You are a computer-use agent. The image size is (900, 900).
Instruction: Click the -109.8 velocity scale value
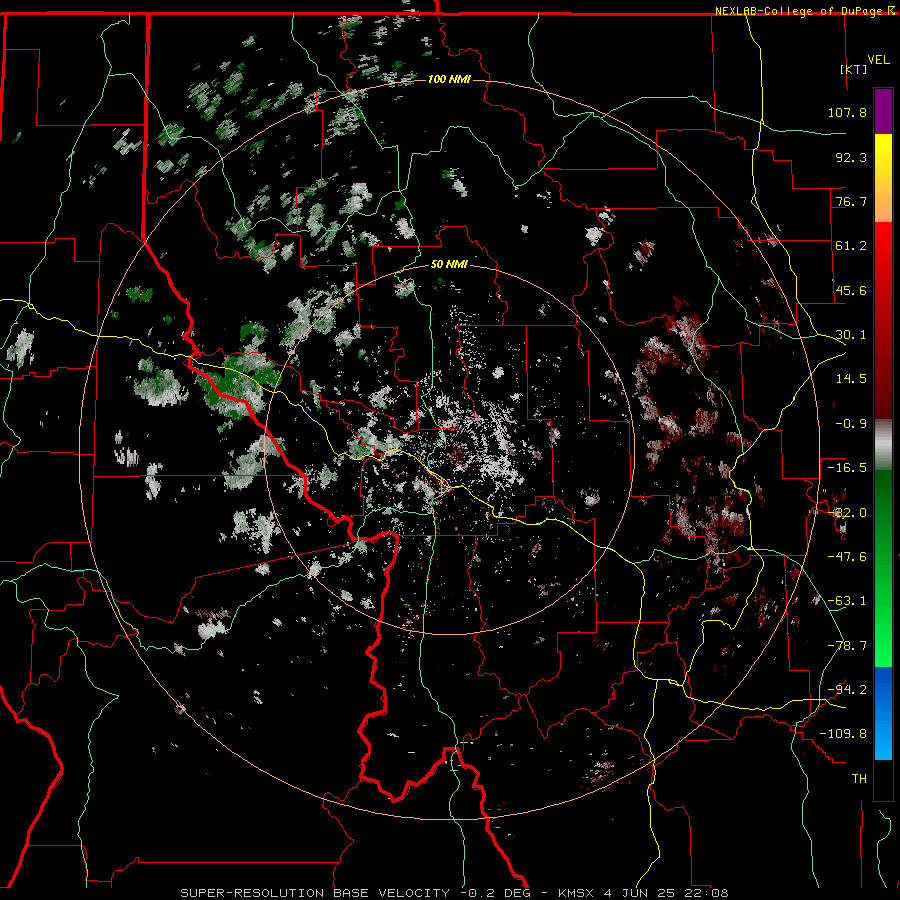point(843,734)
